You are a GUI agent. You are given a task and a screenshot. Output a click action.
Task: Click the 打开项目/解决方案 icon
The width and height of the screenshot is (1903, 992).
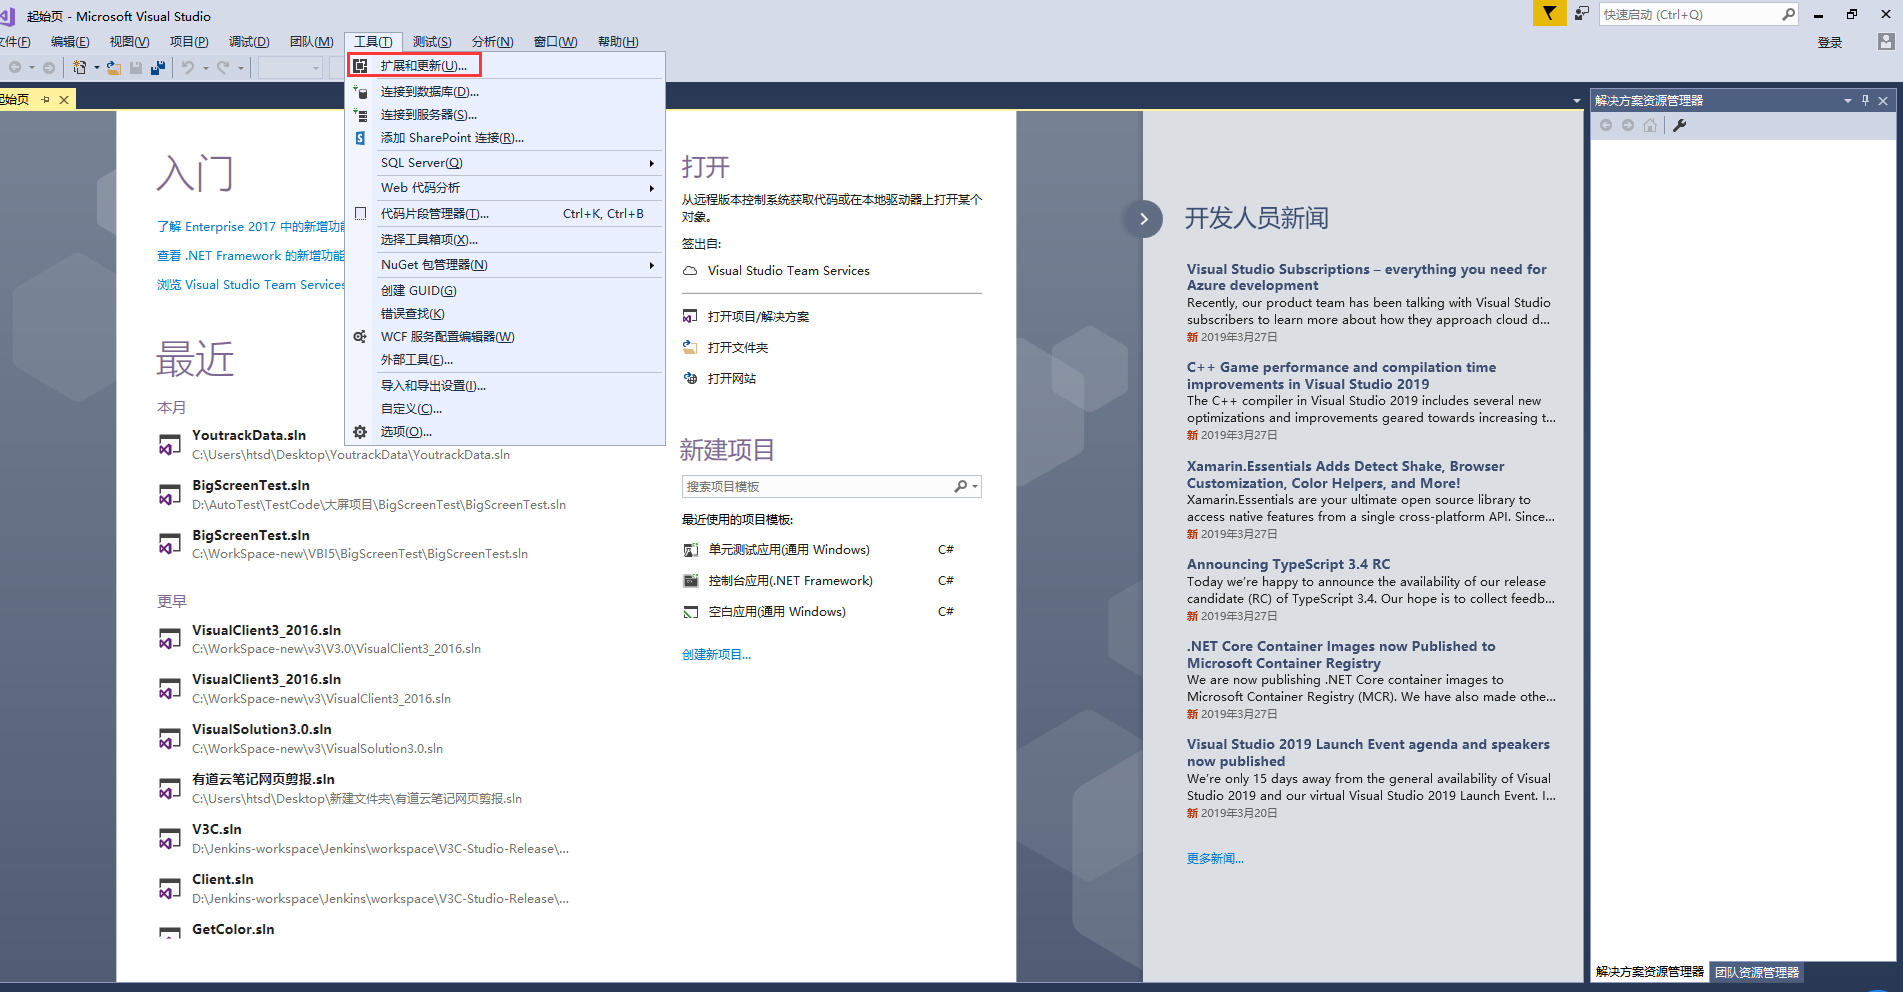tap(690, 317)
